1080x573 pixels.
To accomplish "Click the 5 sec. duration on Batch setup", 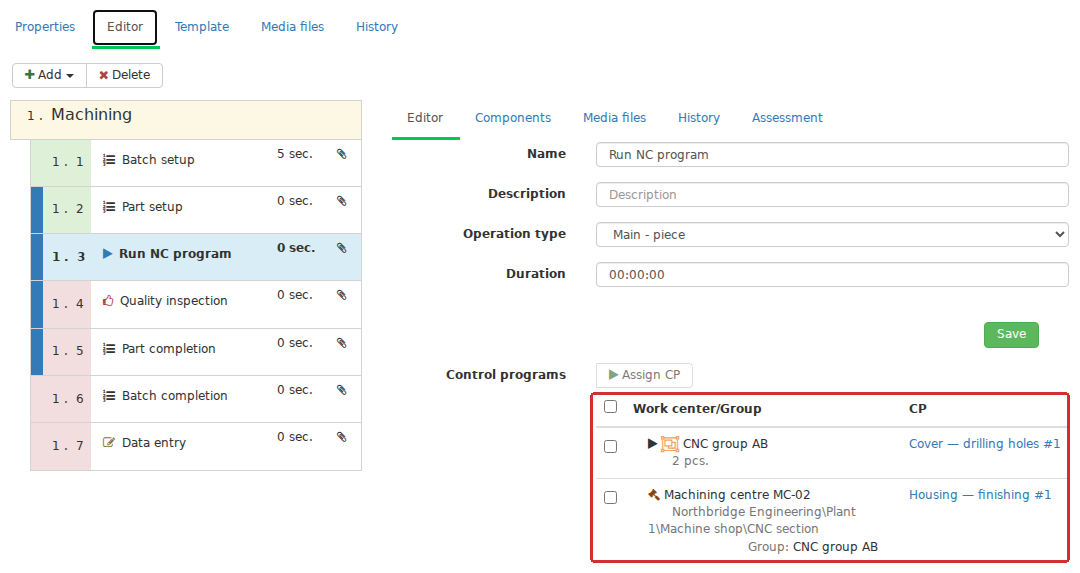I will click(295, 154).
